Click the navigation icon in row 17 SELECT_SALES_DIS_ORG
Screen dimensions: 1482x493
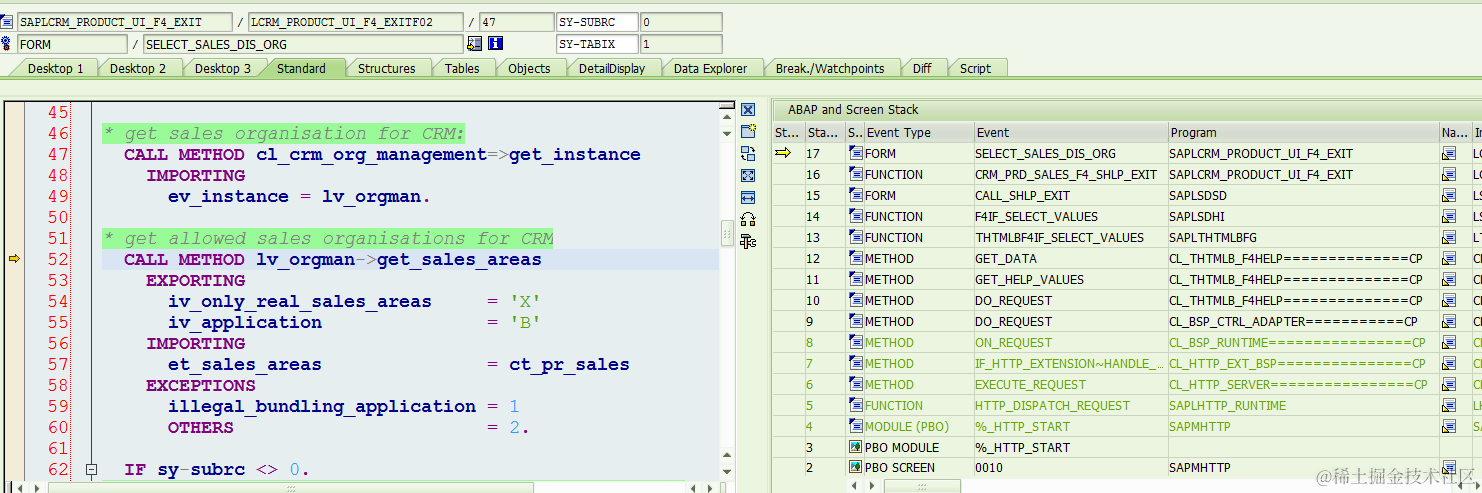1449,154
